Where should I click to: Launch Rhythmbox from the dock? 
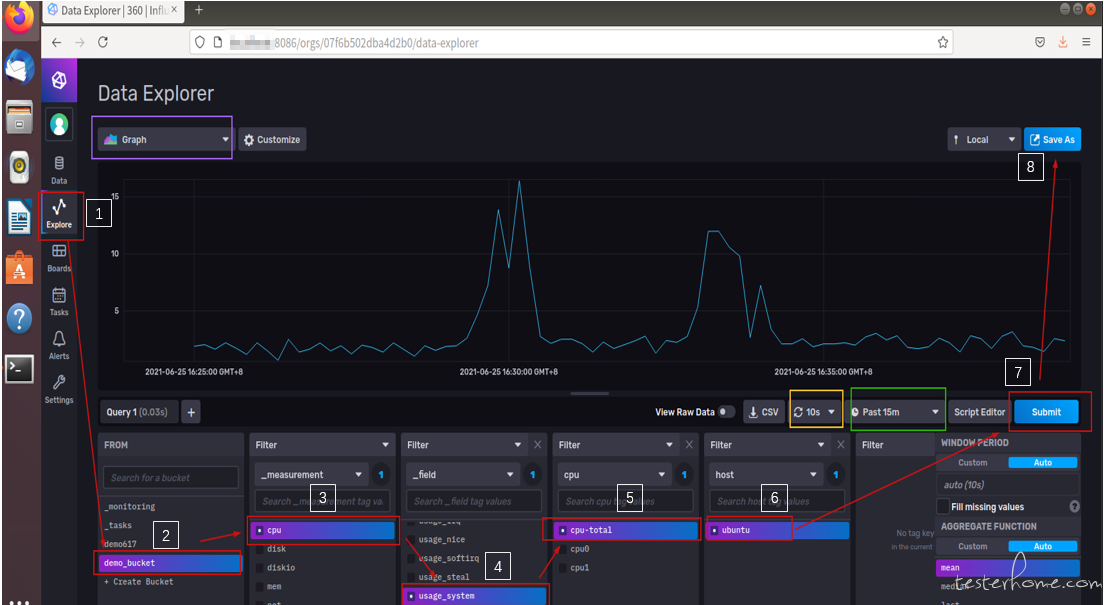(19, 167)
